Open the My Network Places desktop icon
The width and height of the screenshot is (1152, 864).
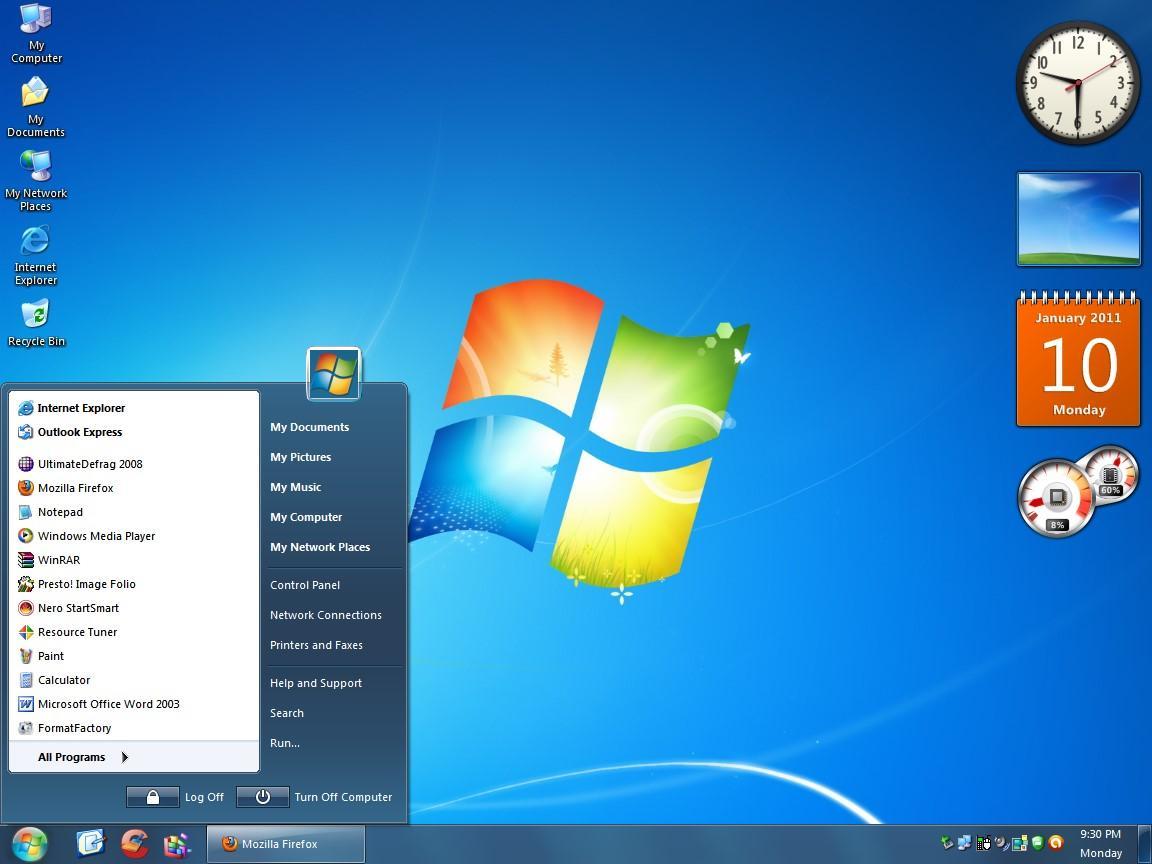(36, 167)
